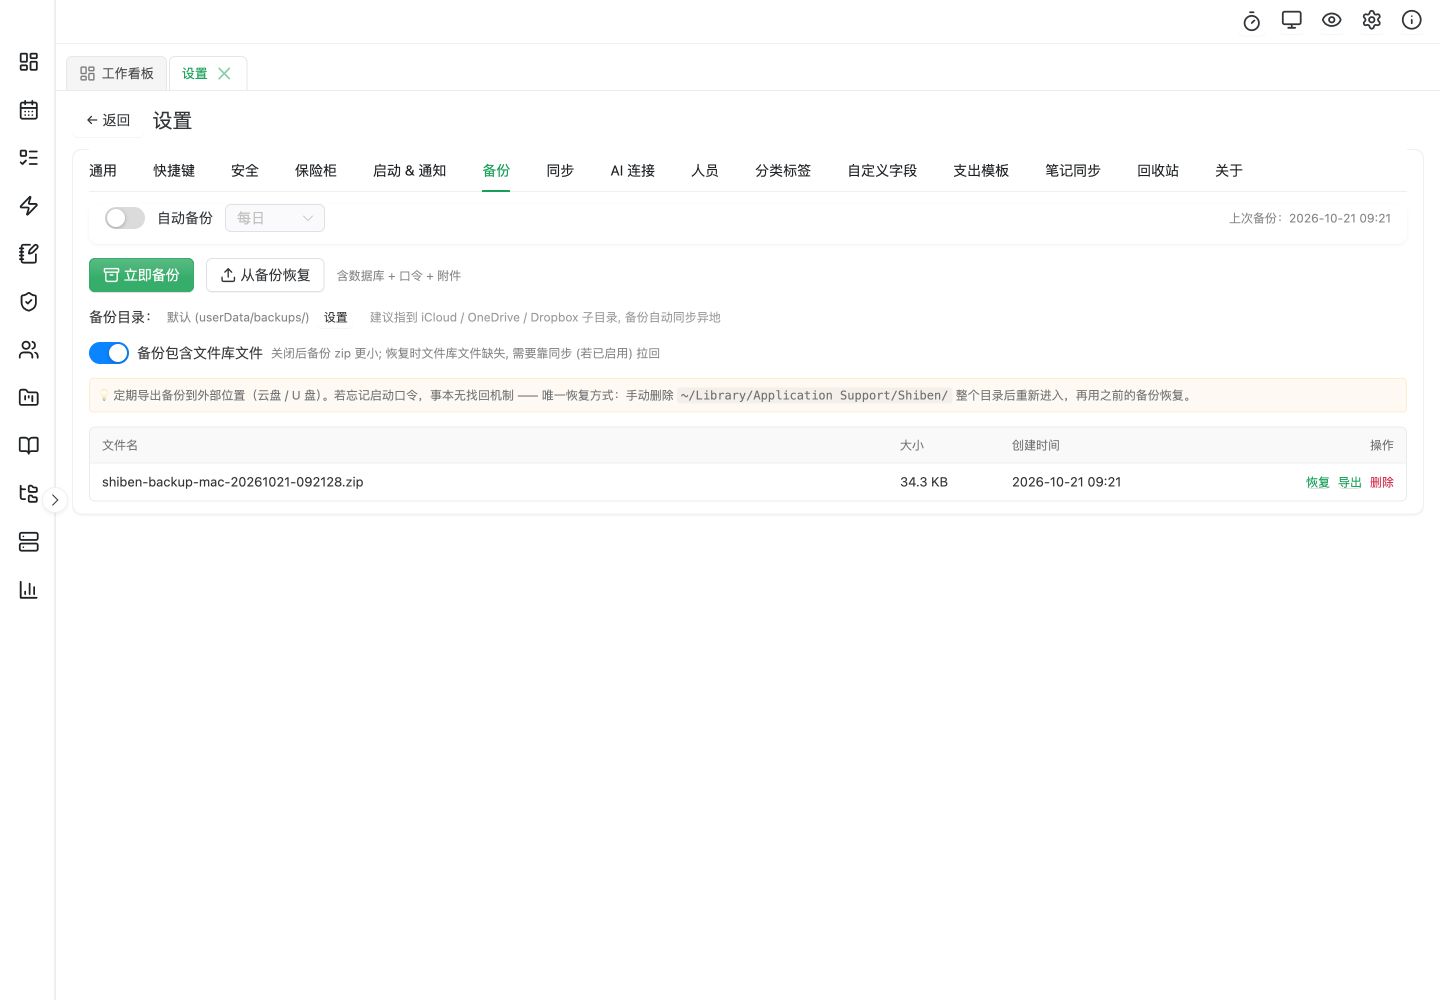Open the 笔记同步 settings tab
The width and height of the screenshot is (1440, 1000).
(1073, 171)
